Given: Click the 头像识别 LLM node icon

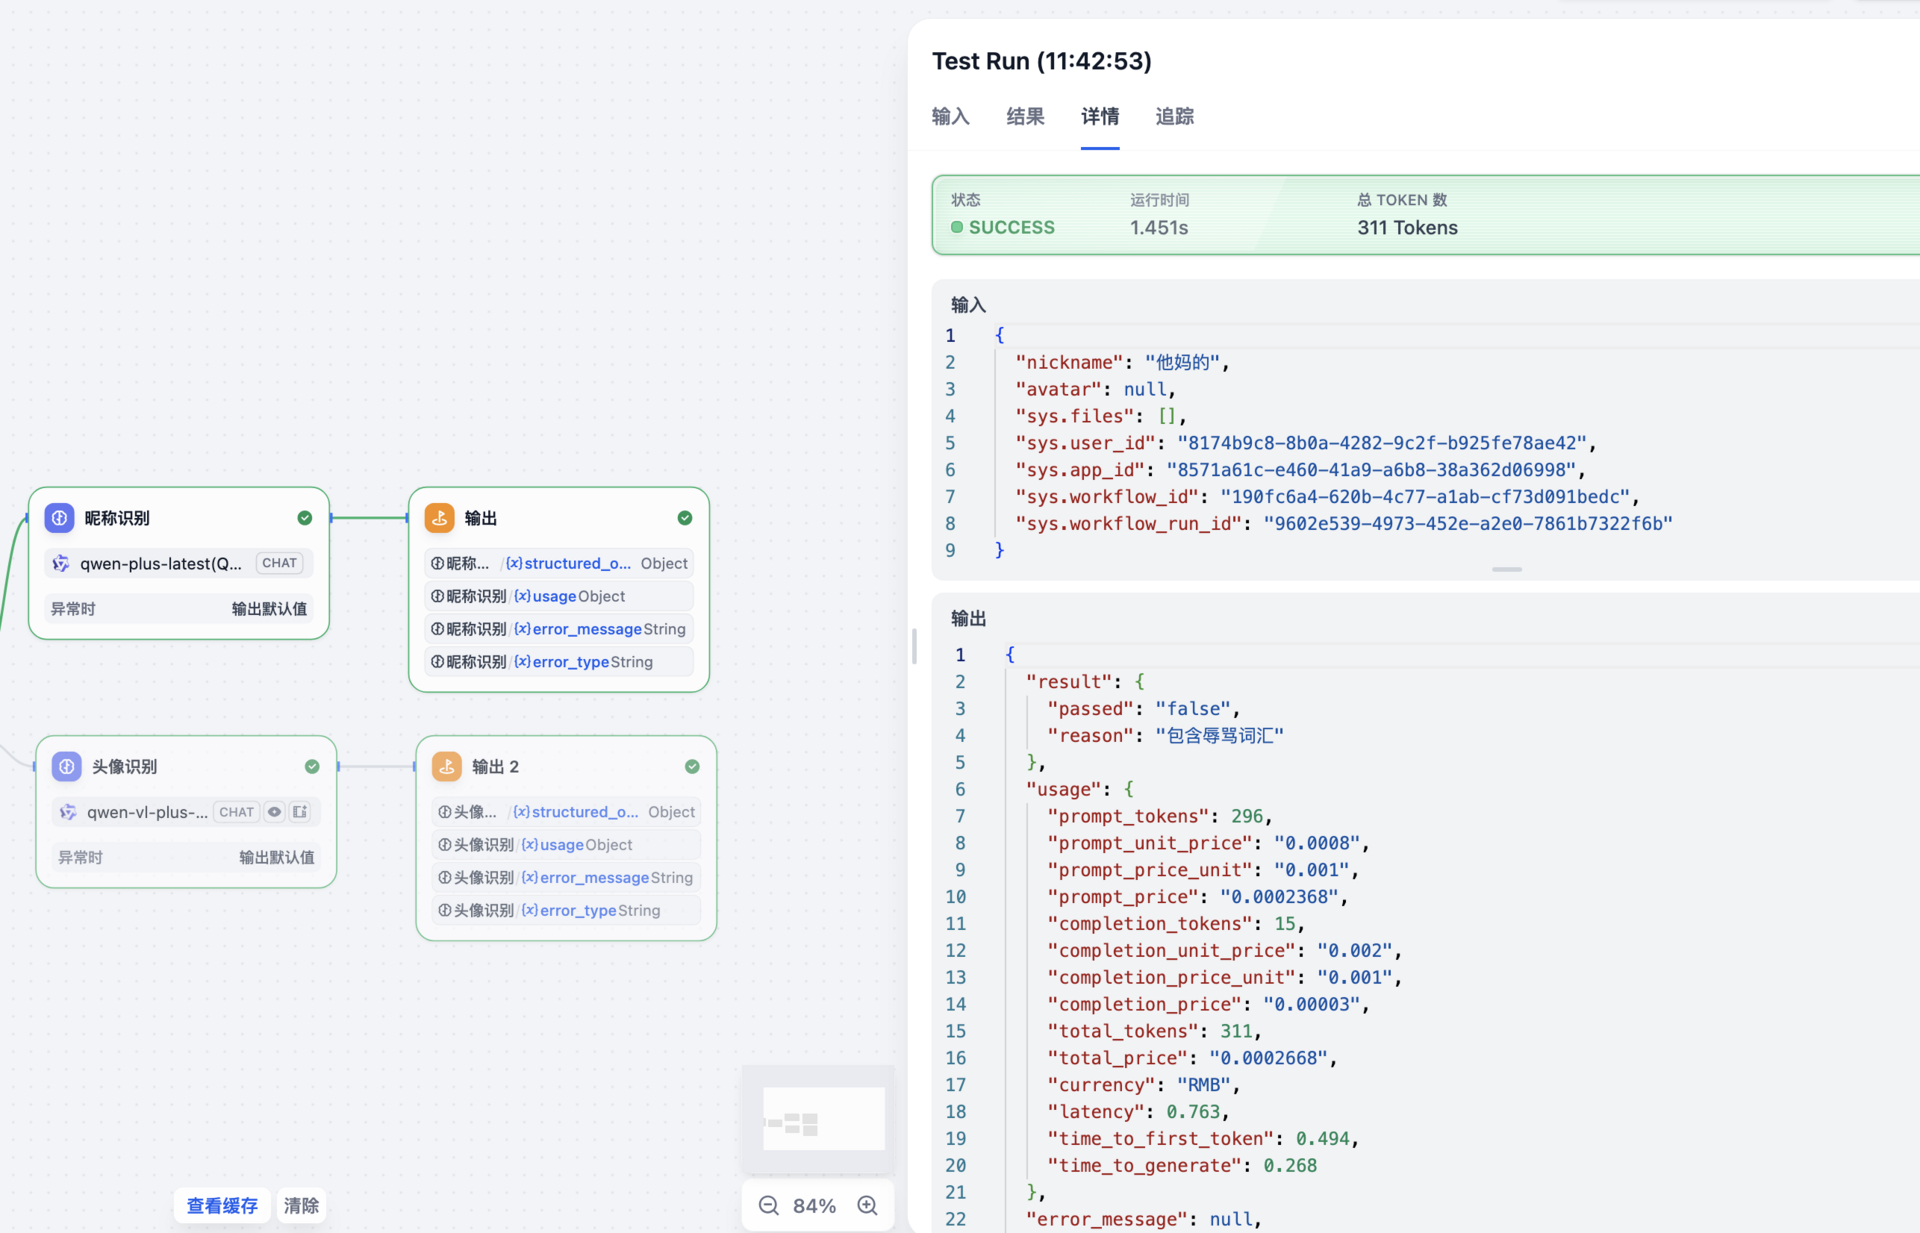Looking at the screenshot, I should coord(66,766).
